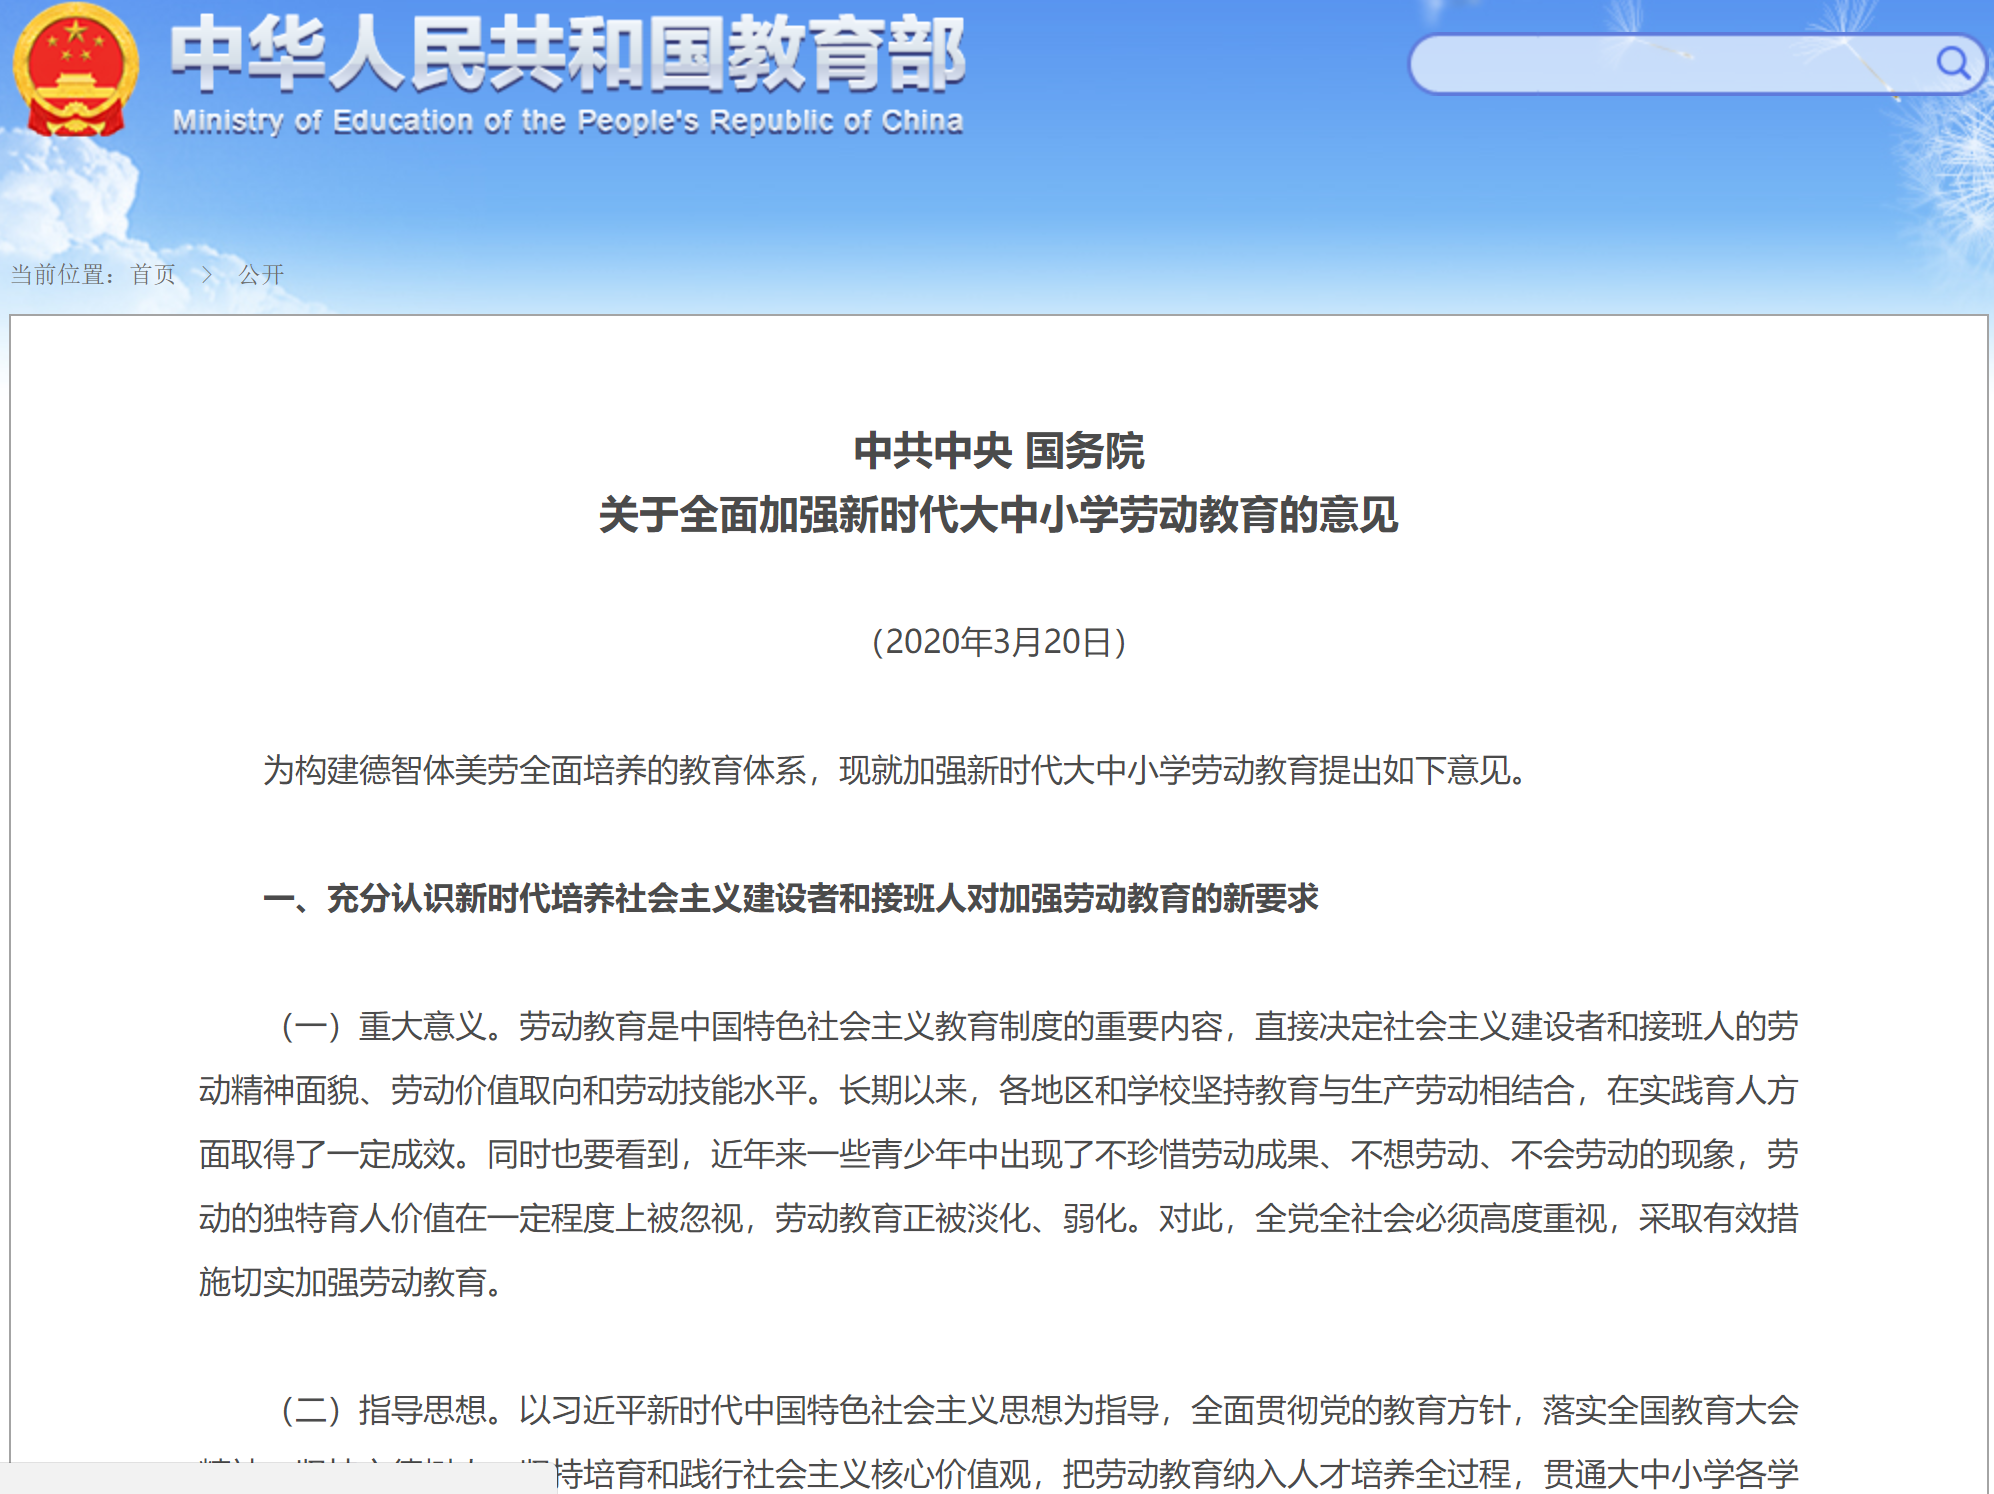1994x1494 pixels.
Task: Click the grey status bar at bottom left
Action: coord(278,1478)
